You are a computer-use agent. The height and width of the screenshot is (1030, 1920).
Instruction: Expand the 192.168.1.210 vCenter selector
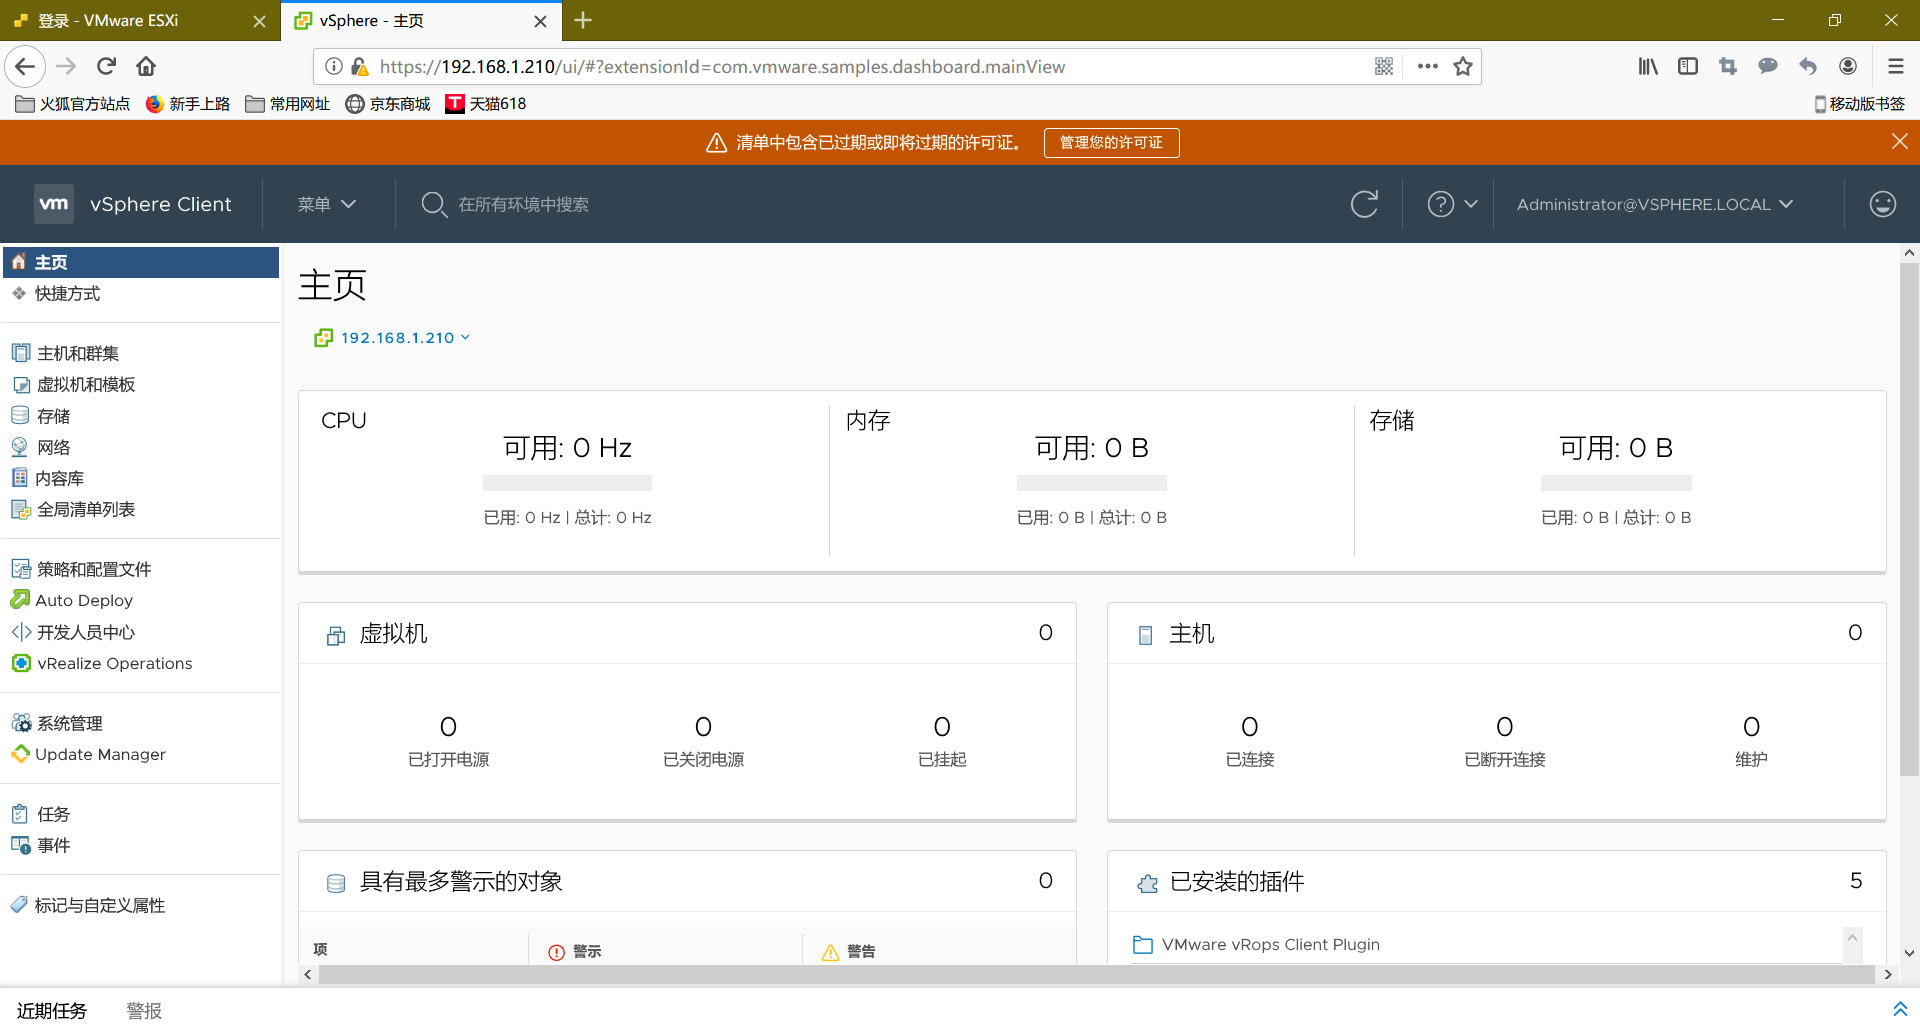tap(405, 338)
